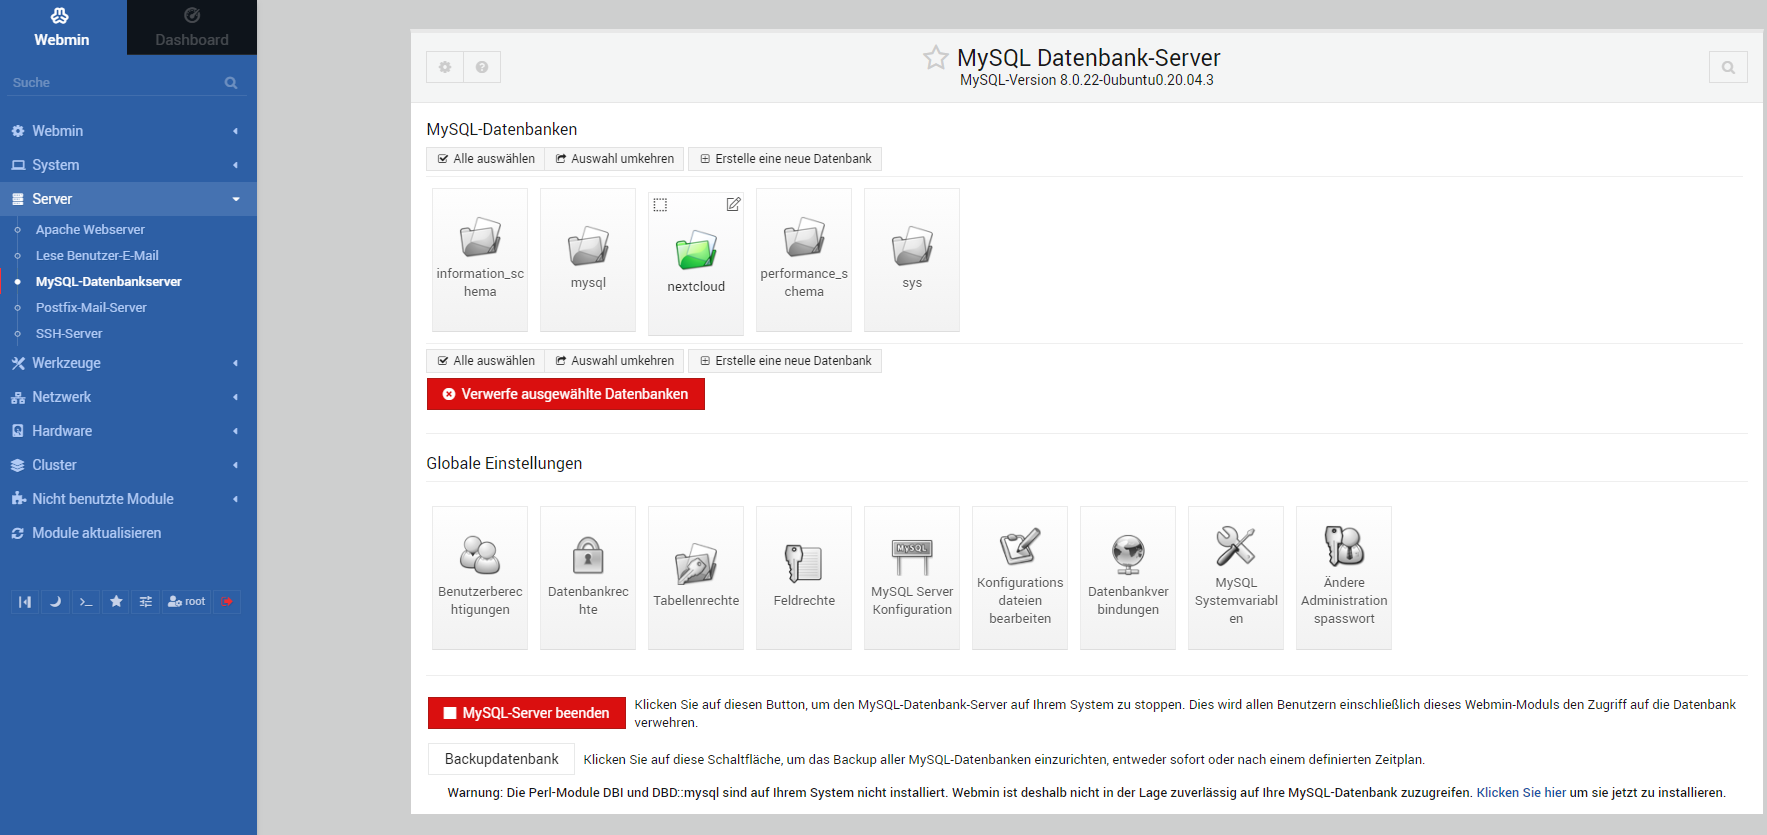Click lower Auswahl umkehren button
Screen dimensions: 1767x835
click(614, 361)
